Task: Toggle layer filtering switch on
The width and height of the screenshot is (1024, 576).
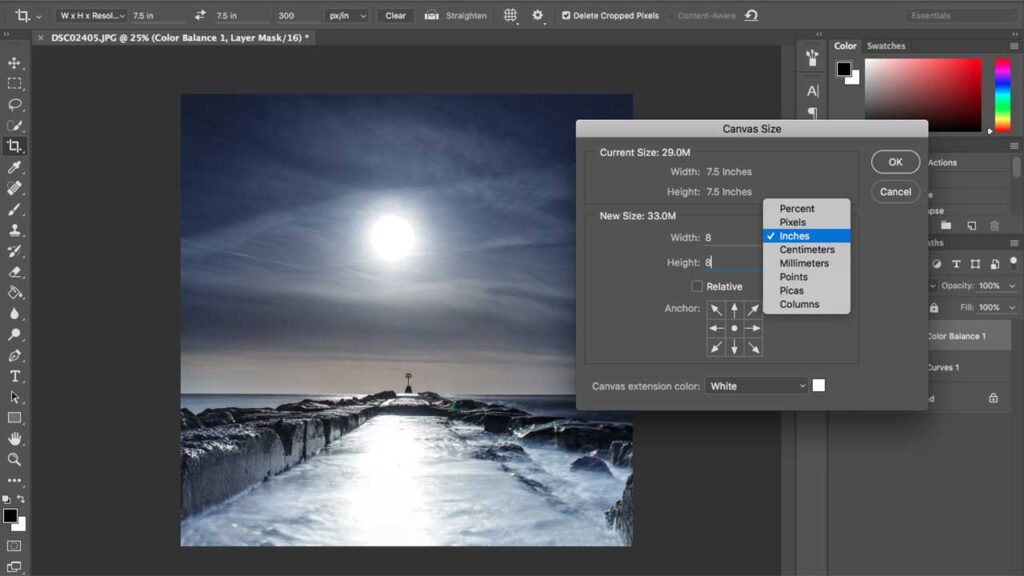Action: (1014, 262)
